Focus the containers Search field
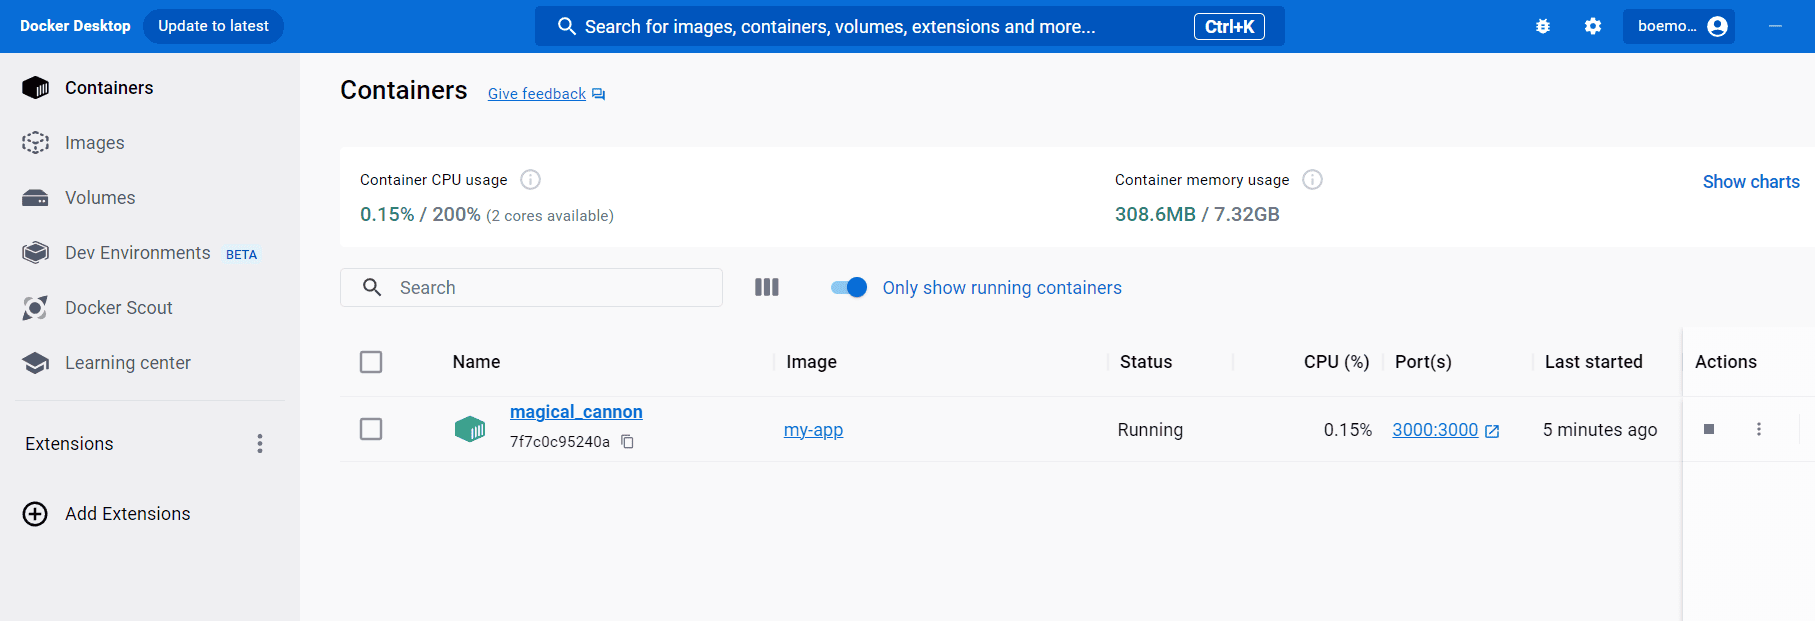This screenshot has width=1815, height=621. (531, 287)
